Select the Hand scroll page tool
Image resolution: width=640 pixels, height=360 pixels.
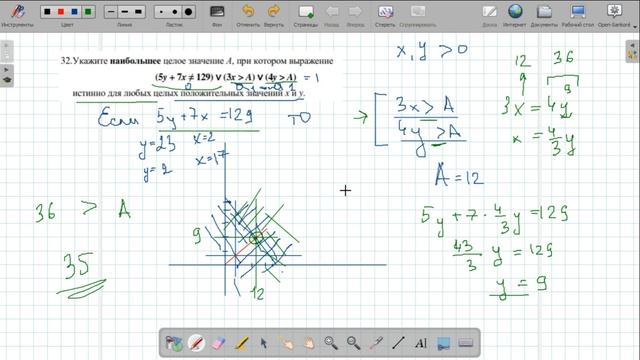click(x=309, y=343)
